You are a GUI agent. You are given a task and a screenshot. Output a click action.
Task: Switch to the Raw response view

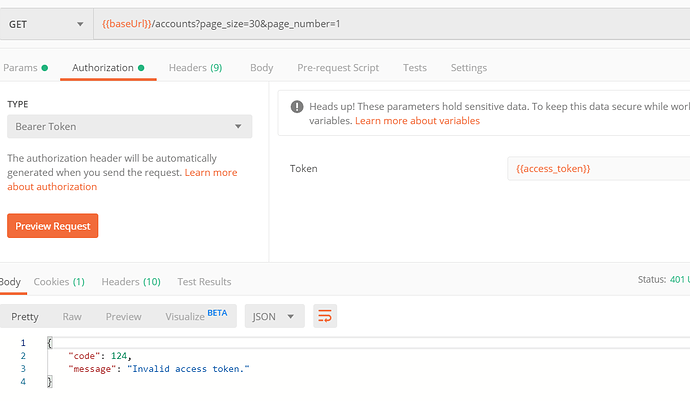tap(72, 316)
